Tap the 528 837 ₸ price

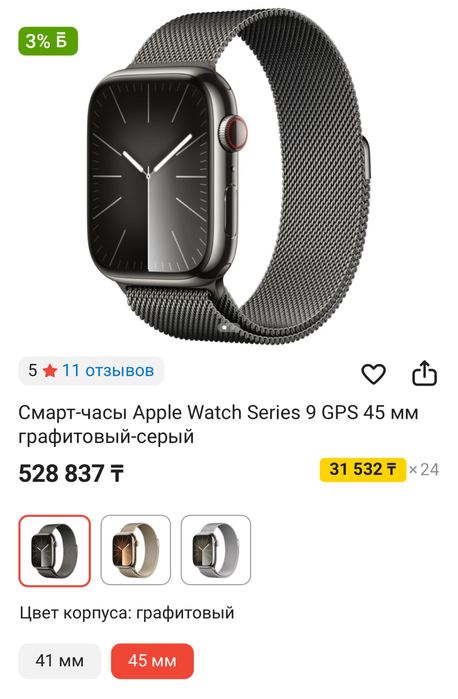71,473
